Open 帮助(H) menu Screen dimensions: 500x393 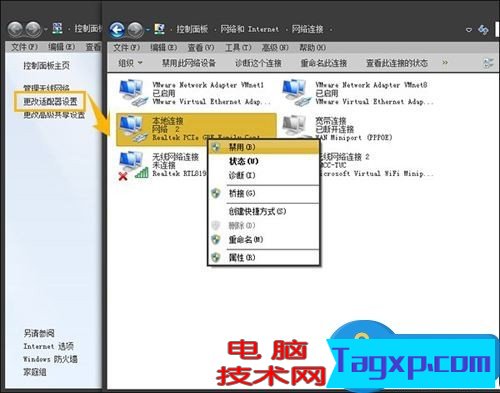pyautogui.click(x=312, y=48)
